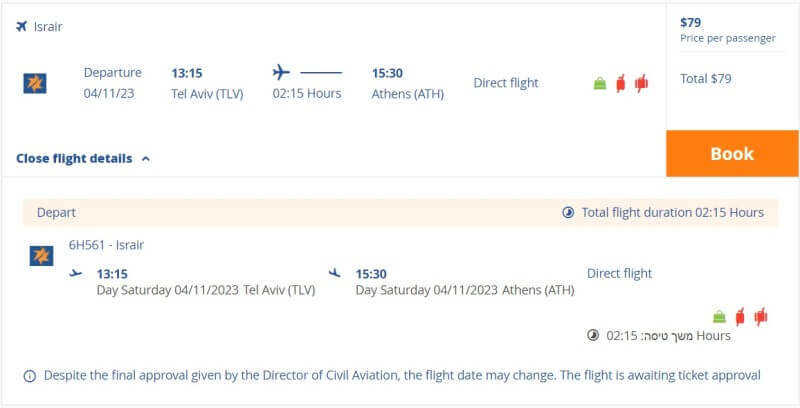Screen dimensions: 800x408
Task: Book the $79 Israir flight
Action: 732,154
